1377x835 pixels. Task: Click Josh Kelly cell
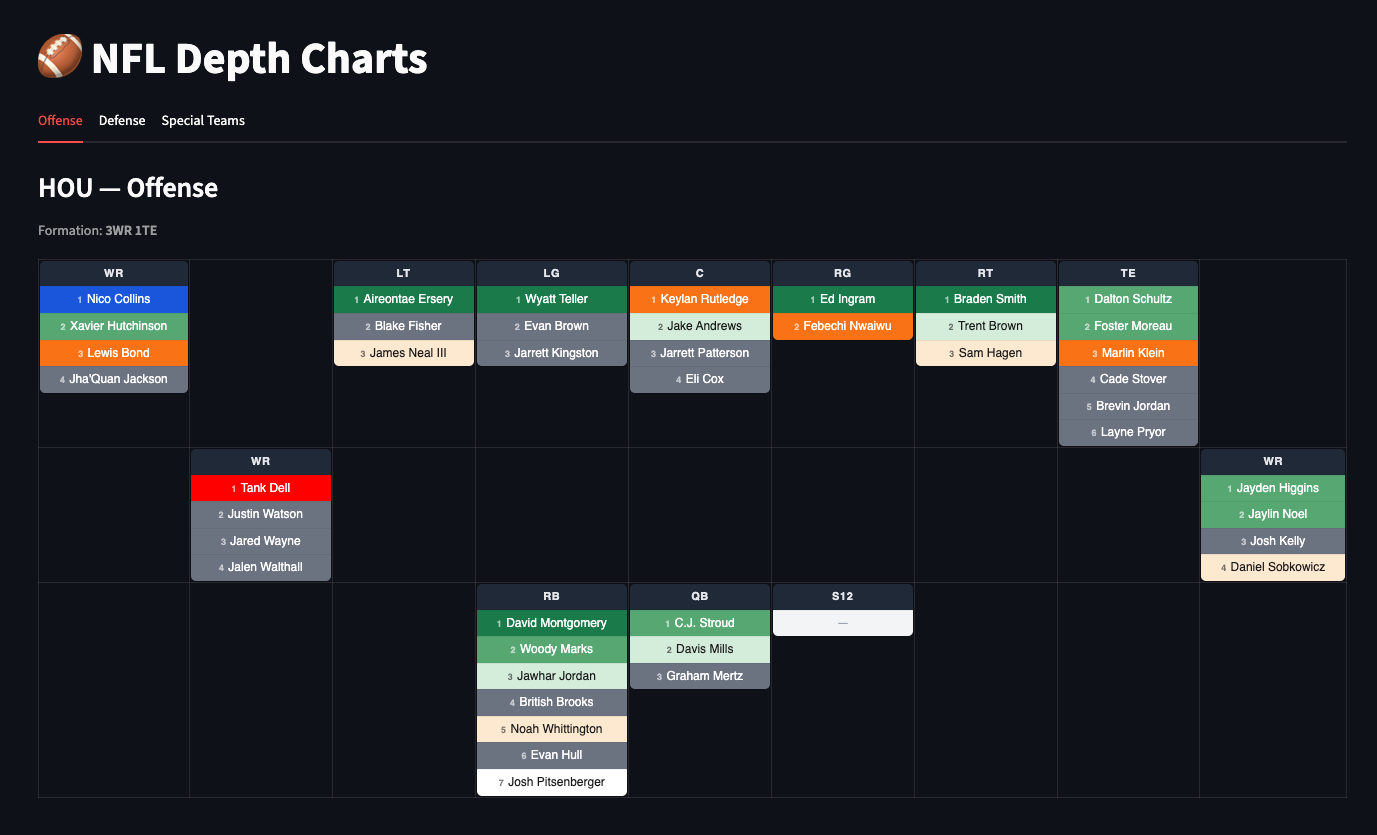(x=1273, y=541)
